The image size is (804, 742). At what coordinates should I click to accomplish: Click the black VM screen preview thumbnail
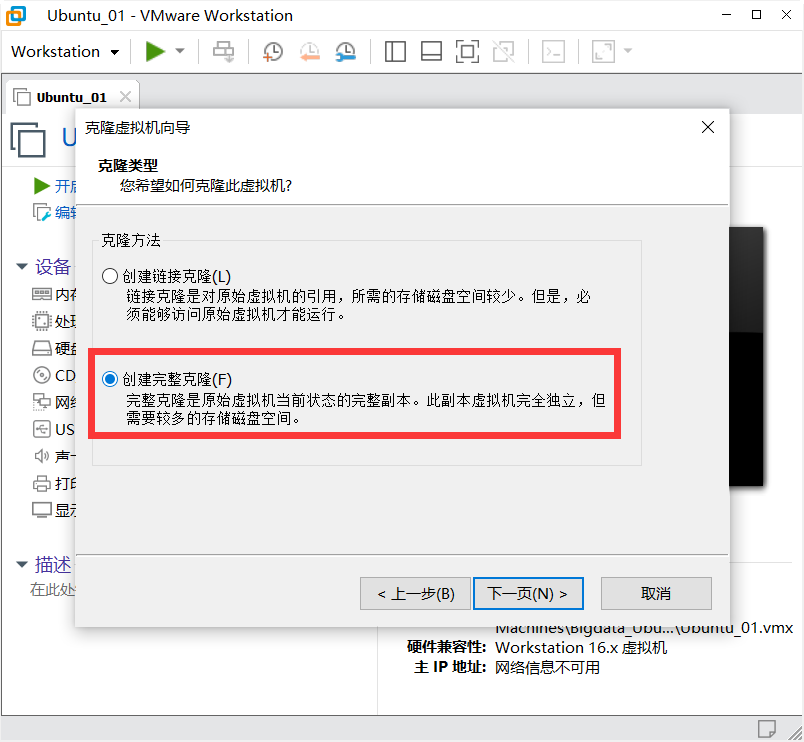pos(746,356)
